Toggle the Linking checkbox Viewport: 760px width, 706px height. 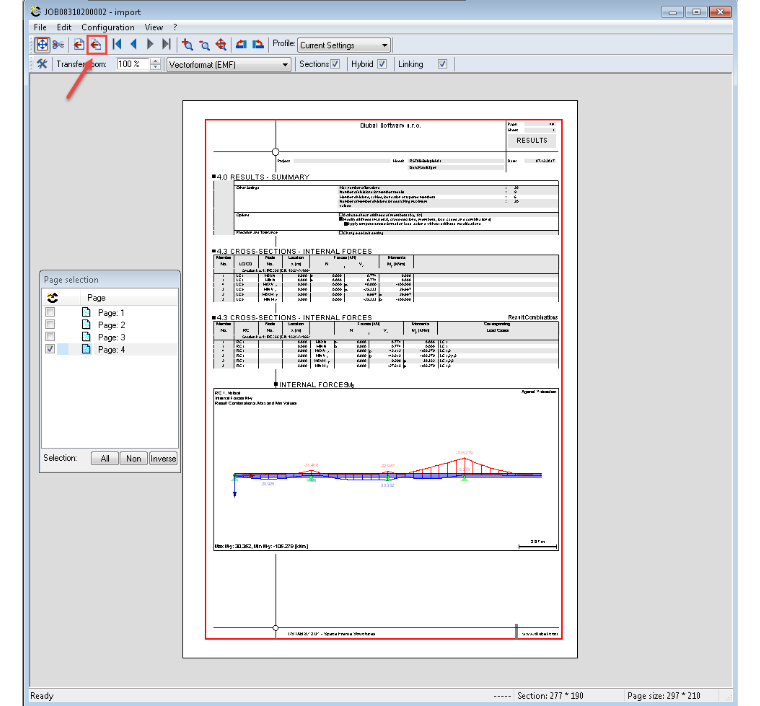[x=442, y=64]
